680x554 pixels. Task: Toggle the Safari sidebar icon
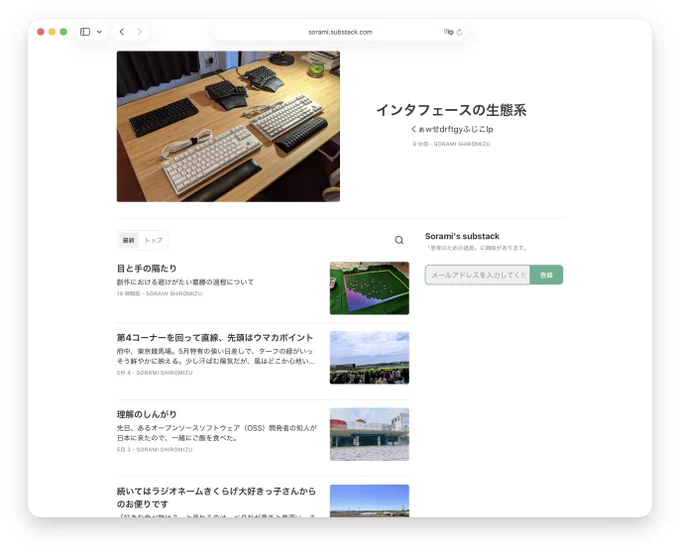[85, 32]
